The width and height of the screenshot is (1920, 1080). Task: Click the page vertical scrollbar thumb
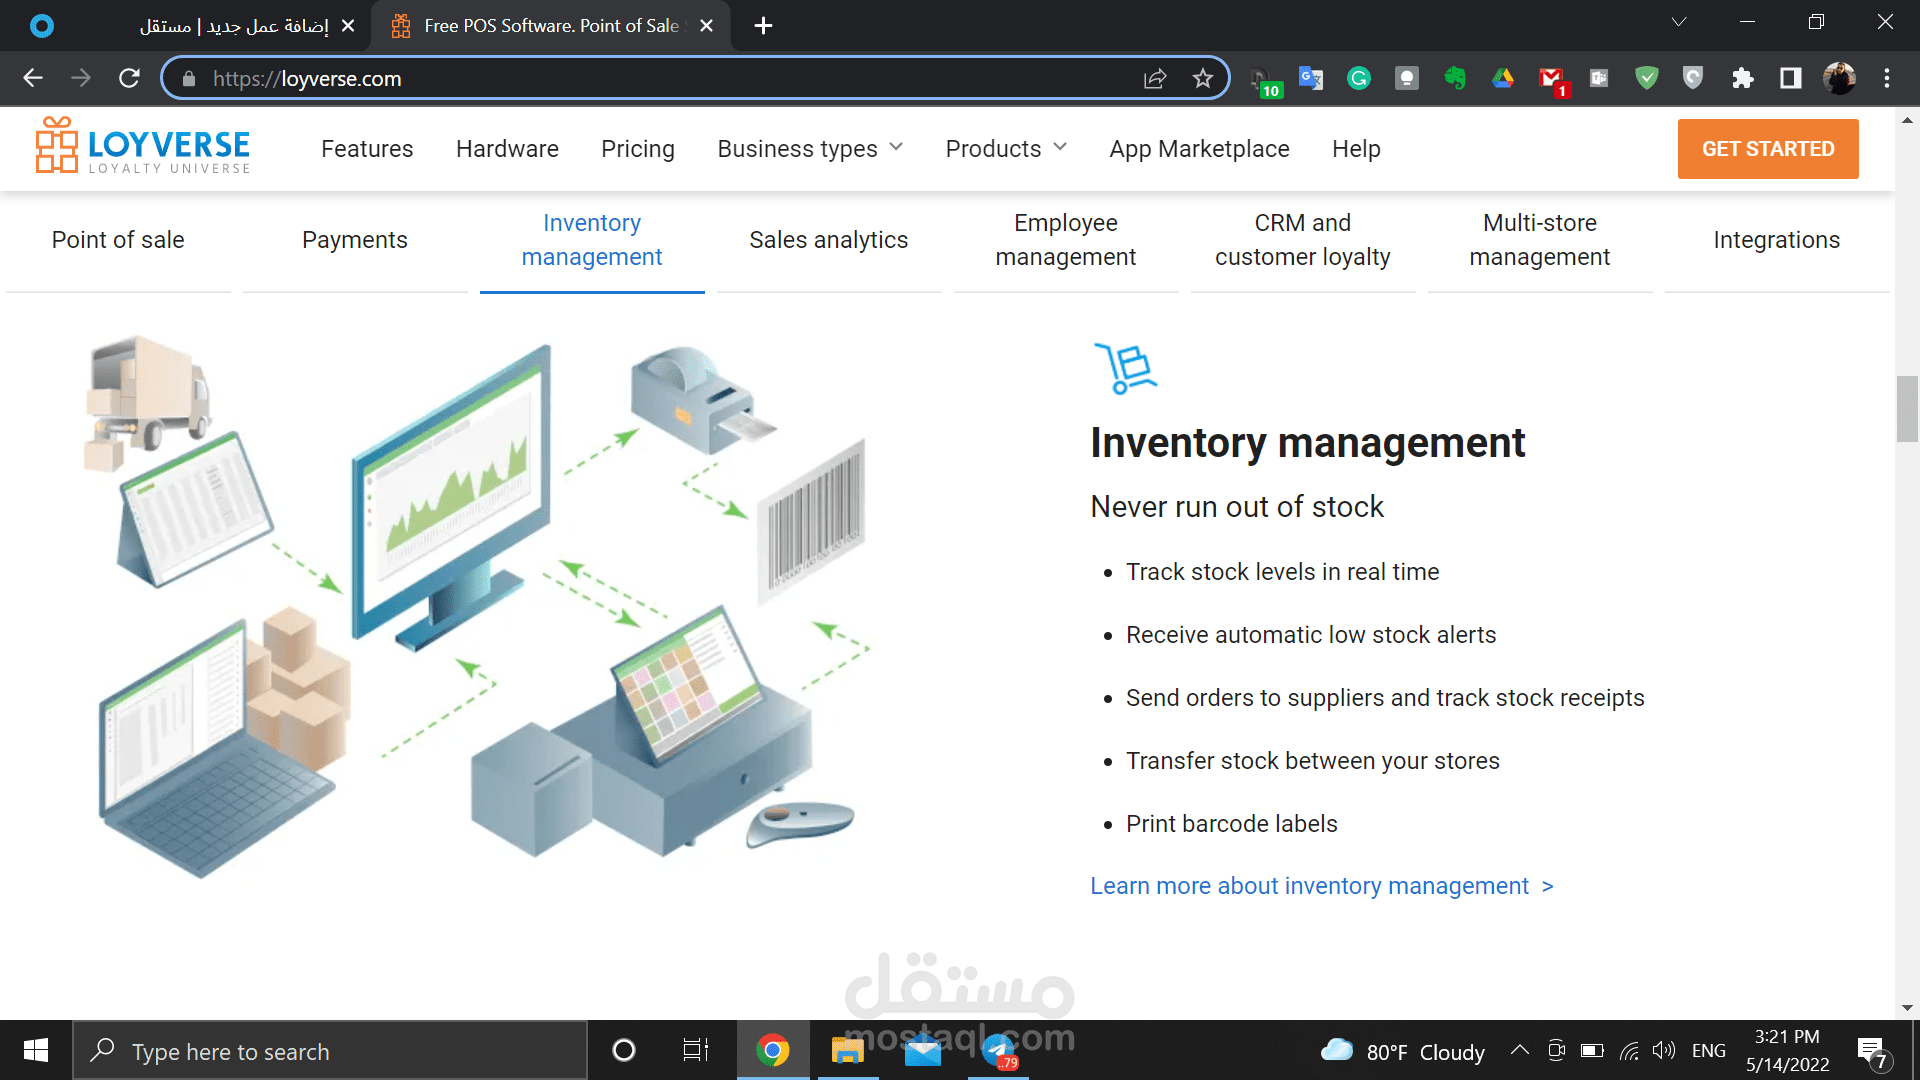pyautogui.click(x=1906, y=408)
